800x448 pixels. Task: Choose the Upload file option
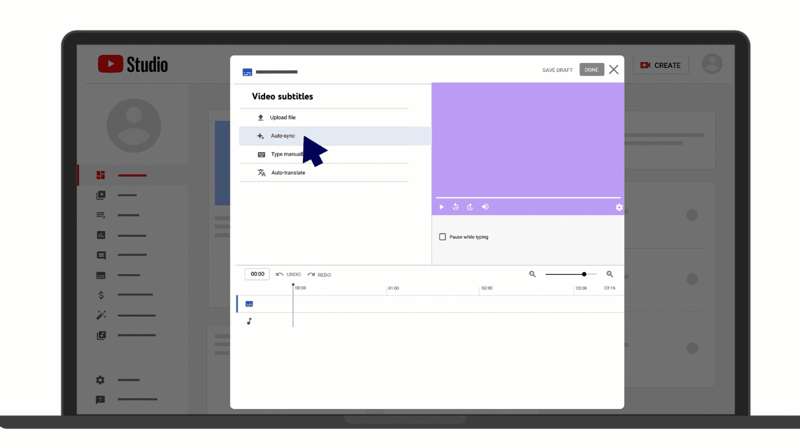282,118
